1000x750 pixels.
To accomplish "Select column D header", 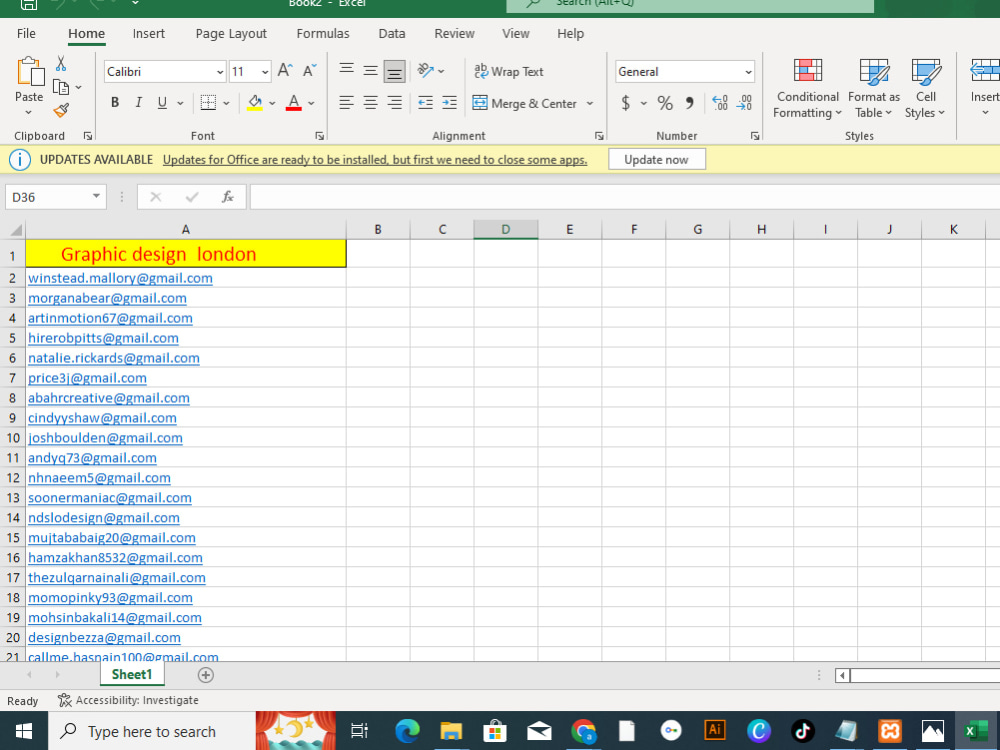I will [x=506, y=230].
